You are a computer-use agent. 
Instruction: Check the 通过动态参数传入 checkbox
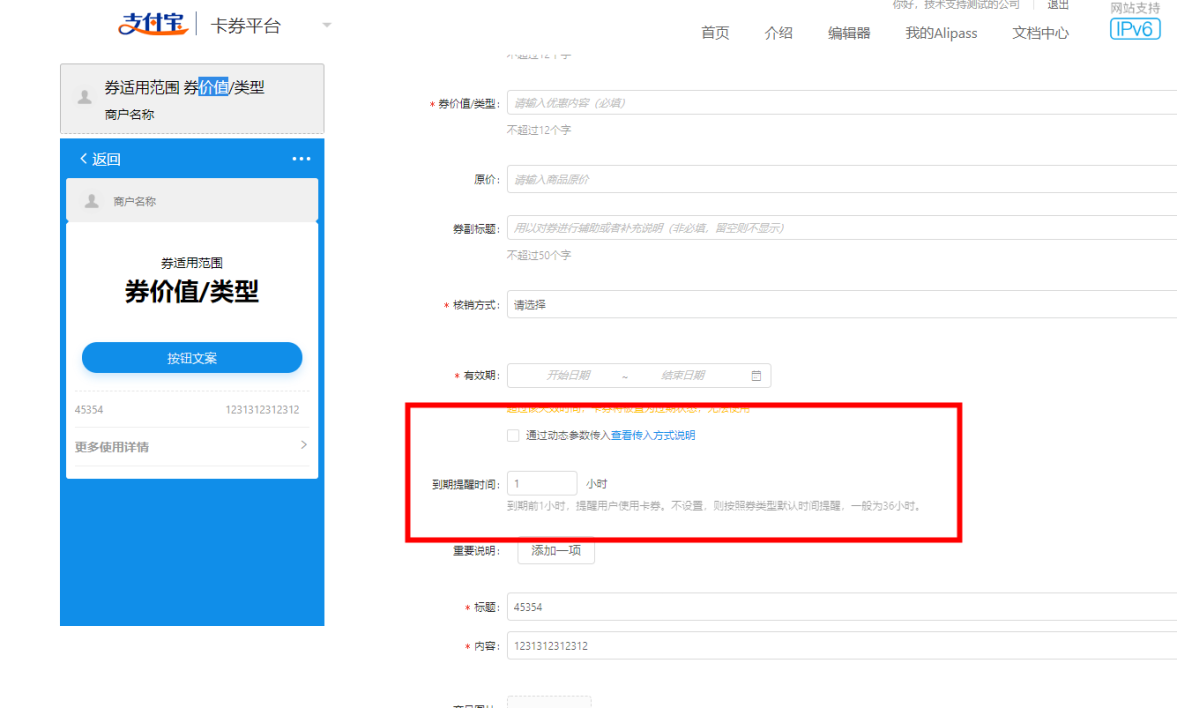(x=513, y=435)
